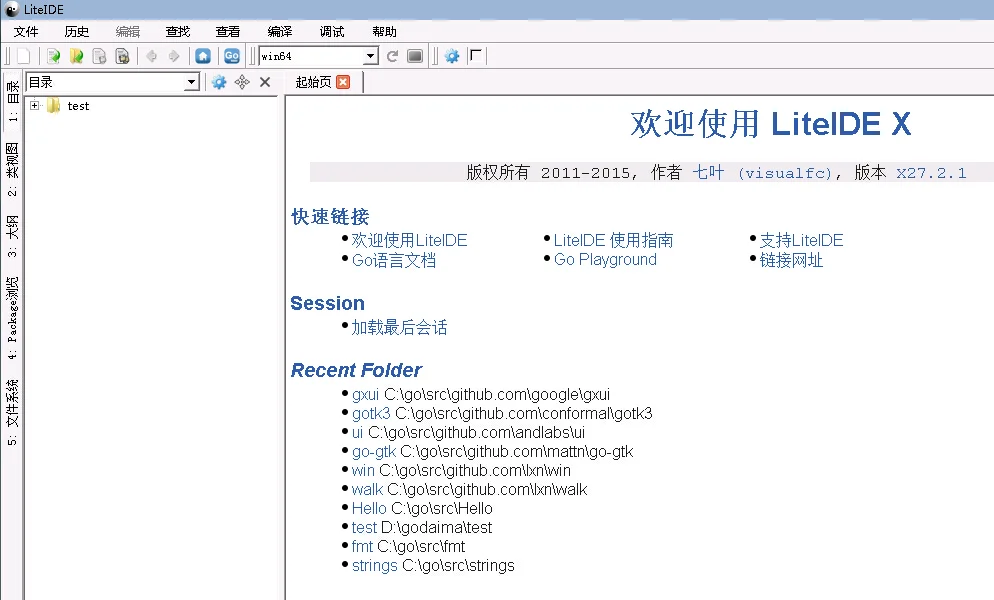Screen dimensions: 994x600
Task: Open the Go Playground link
Action: (605, 259)
